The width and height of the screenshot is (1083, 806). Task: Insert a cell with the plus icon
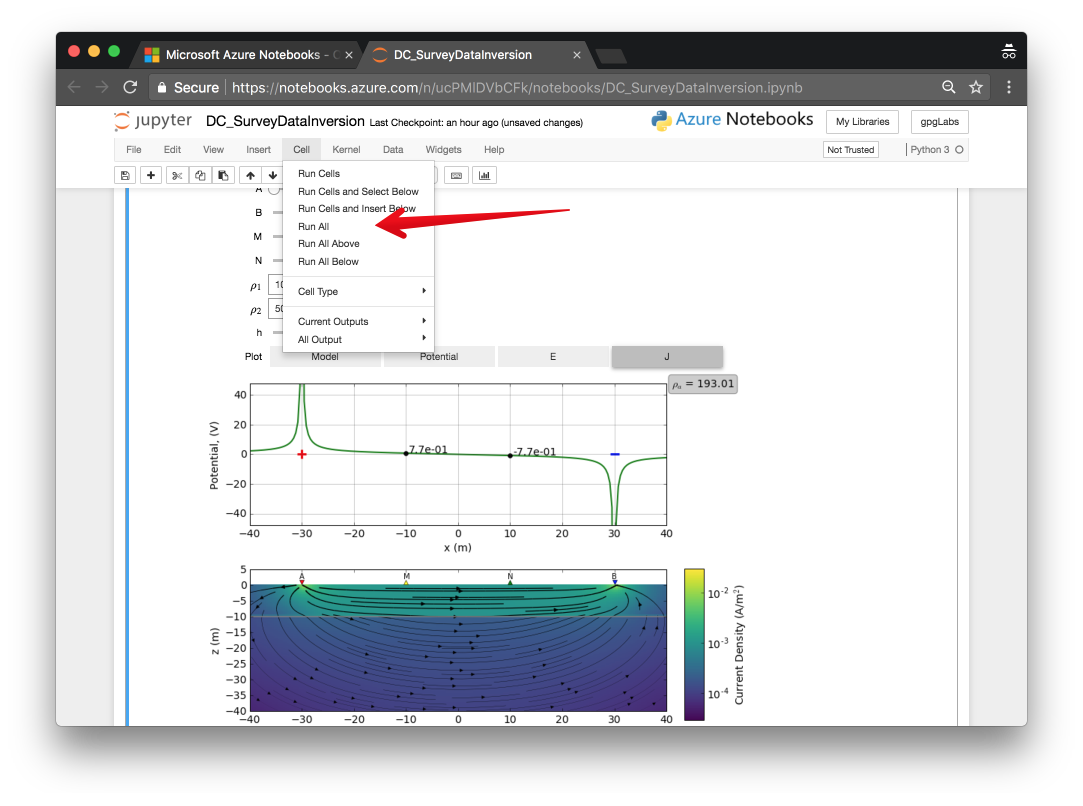(x=151, y=176)
